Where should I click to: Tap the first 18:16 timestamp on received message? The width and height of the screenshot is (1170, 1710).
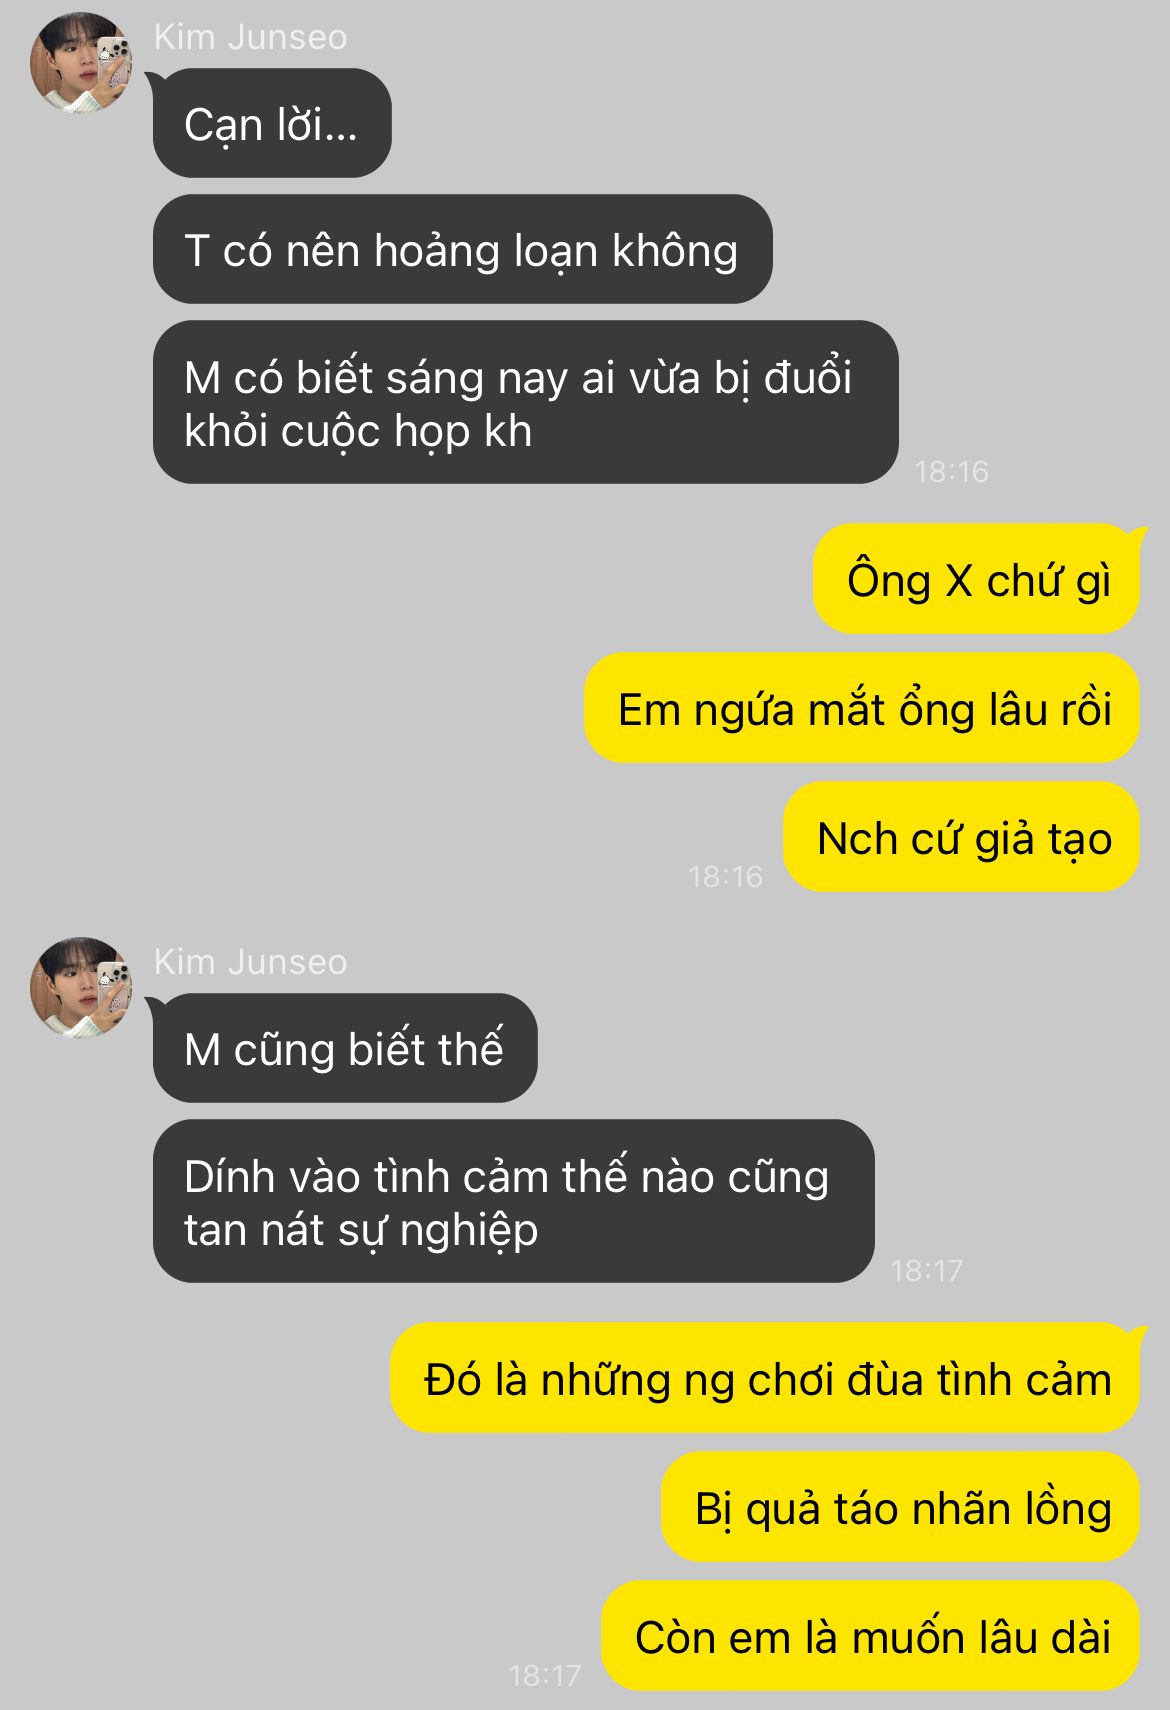[x=951, y=471]
